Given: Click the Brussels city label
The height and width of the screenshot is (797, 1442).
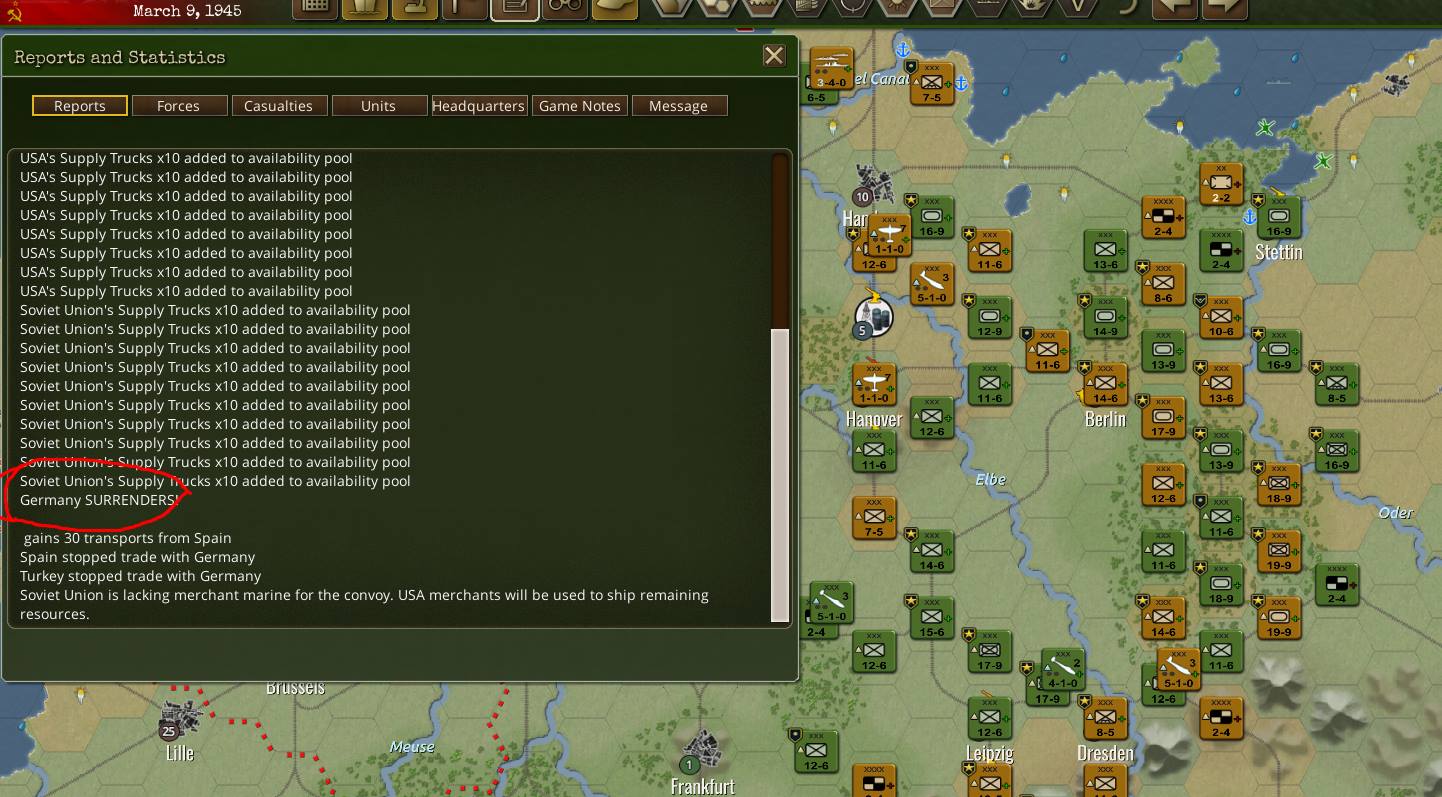Looking at the screenshot, I should click(x=295, y=688).
